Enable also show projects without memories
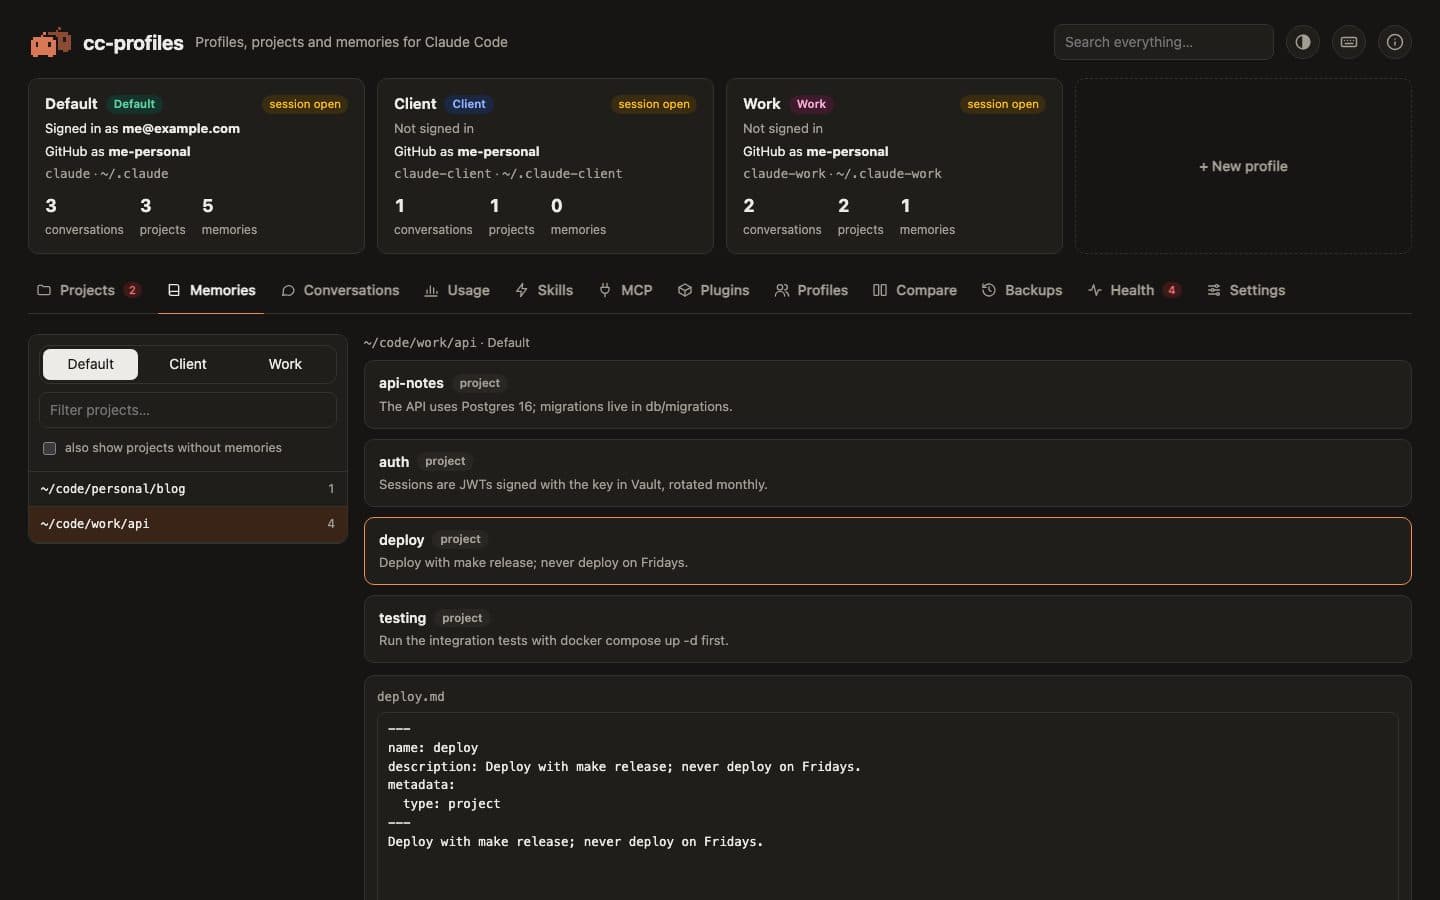This screenshot has width=1440, height=900. pos(49,448)
